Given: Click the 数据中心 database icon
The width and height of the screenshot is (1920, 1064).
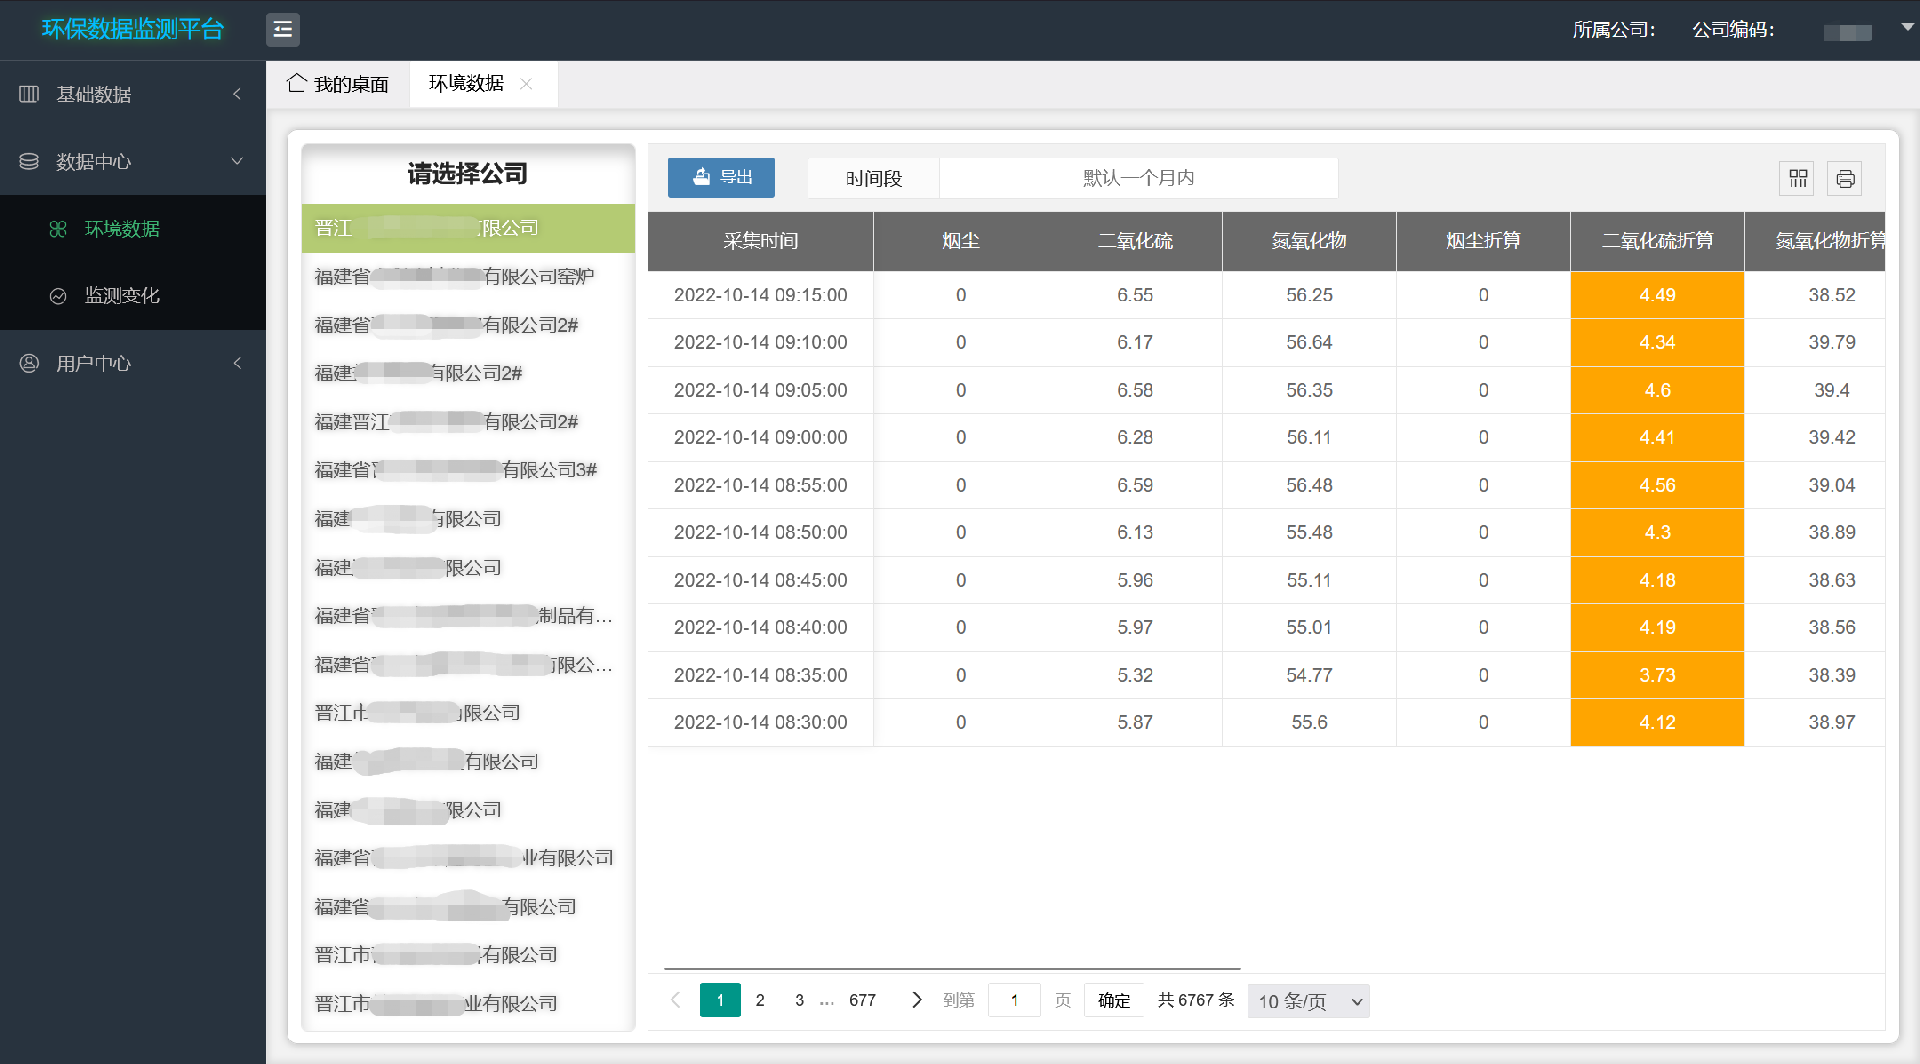Looking at the screenshot, I should 29,161.
